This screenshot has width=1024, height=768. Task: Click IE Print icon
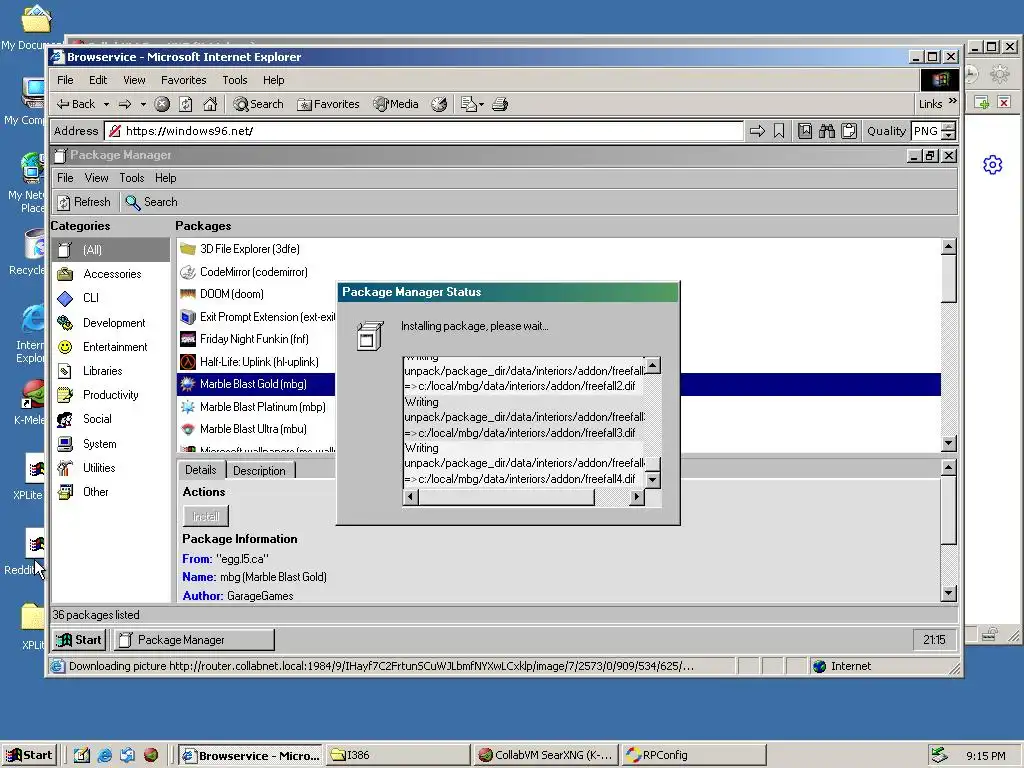click(x=500, y=104)
